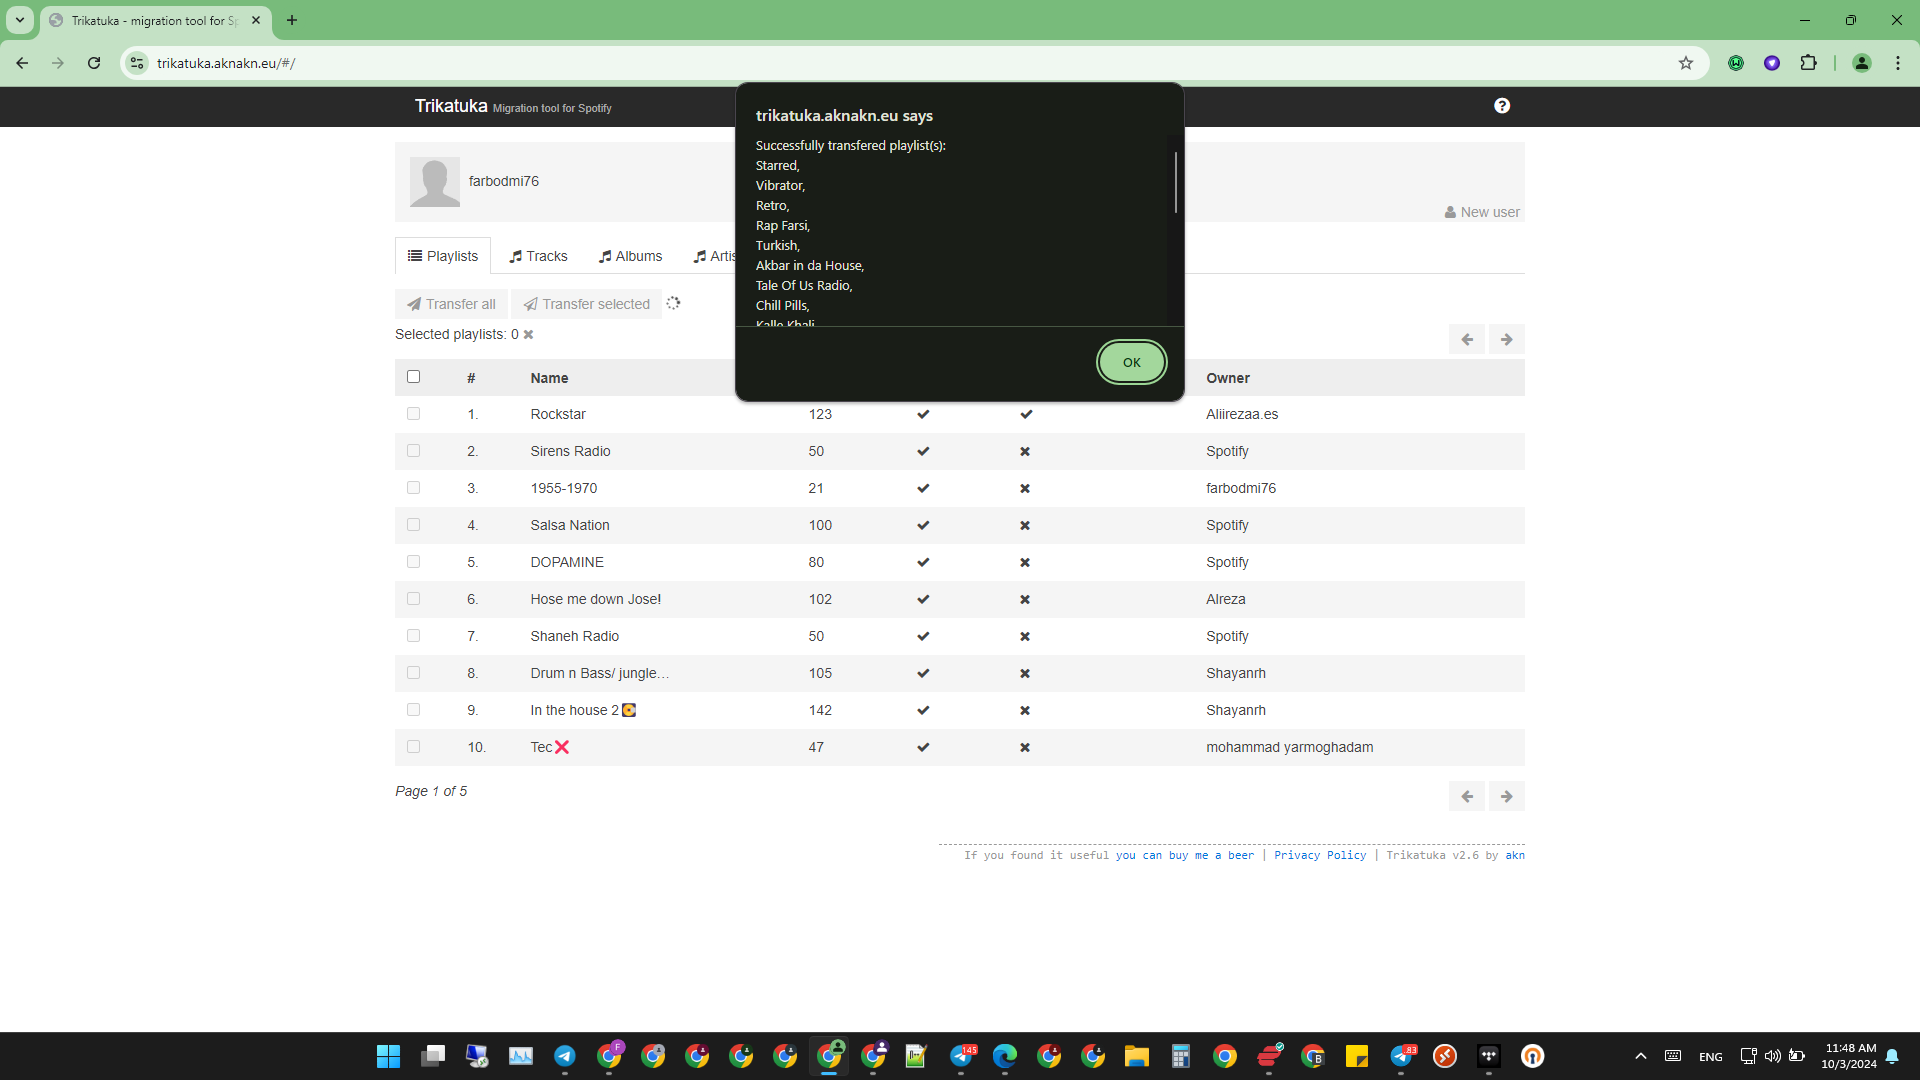Go forward in browser history
This screenshot has width=1920, height=1080.
point(58,63)
